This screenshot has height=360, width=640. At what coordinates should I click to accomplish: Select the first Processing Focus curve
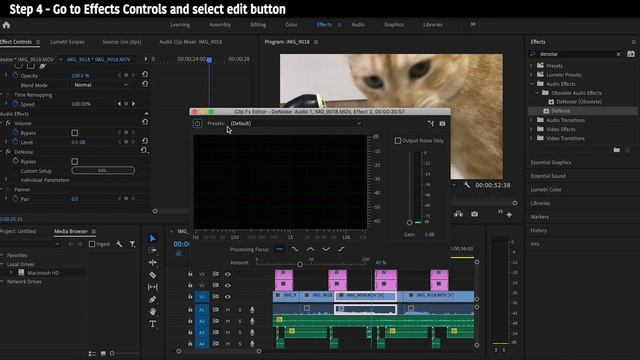point(280,249)
